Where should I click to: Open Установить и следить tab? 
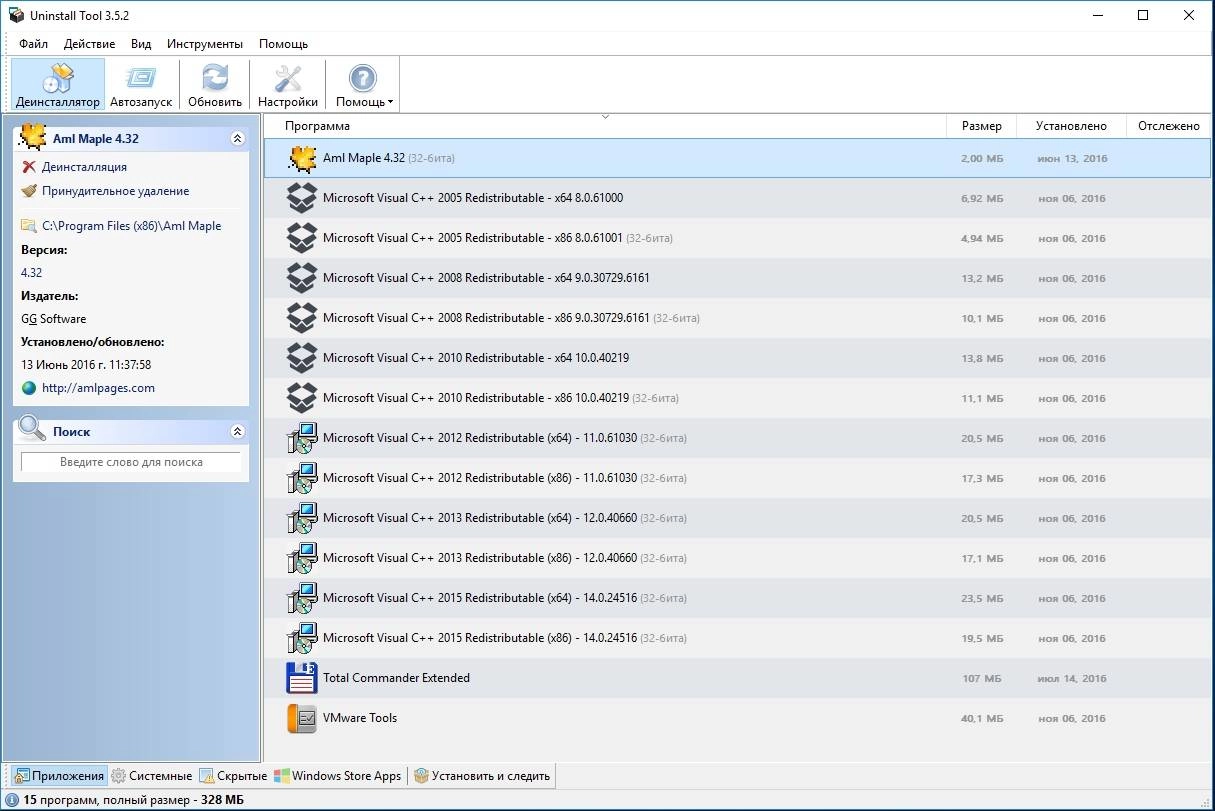tap(482, 776)
